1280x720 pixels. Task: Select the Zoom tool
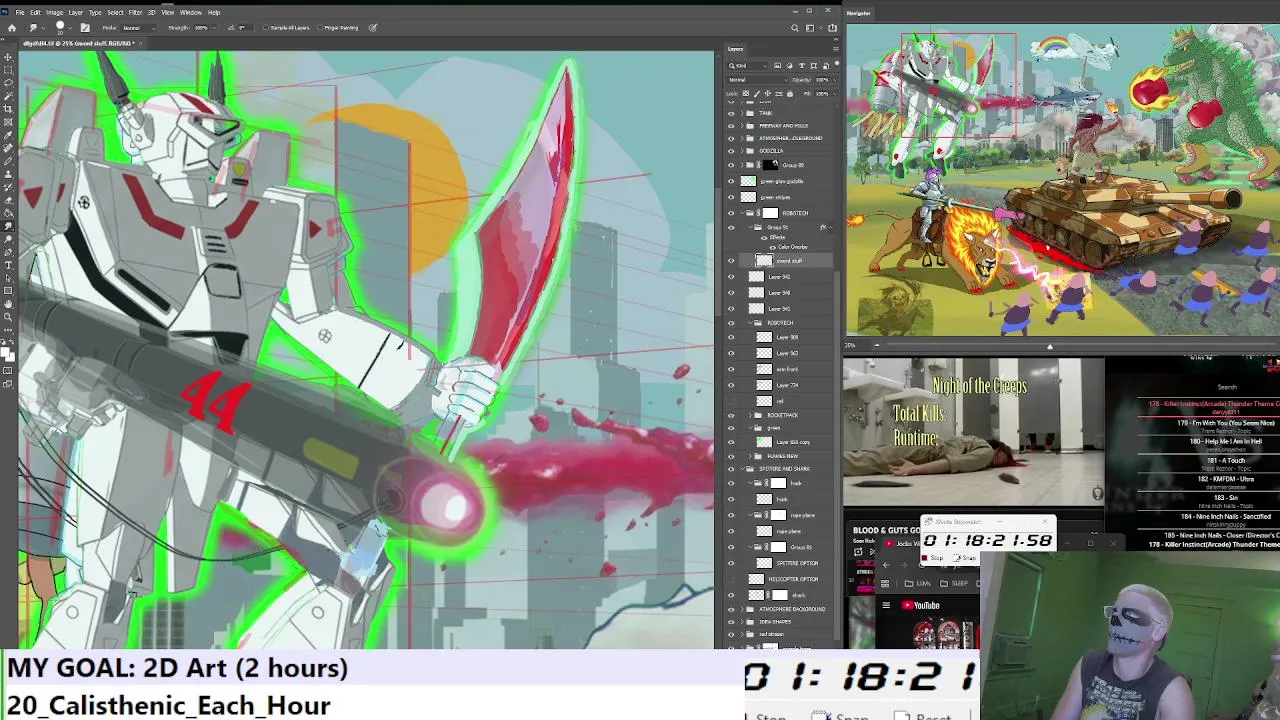[x=8, y=317]
